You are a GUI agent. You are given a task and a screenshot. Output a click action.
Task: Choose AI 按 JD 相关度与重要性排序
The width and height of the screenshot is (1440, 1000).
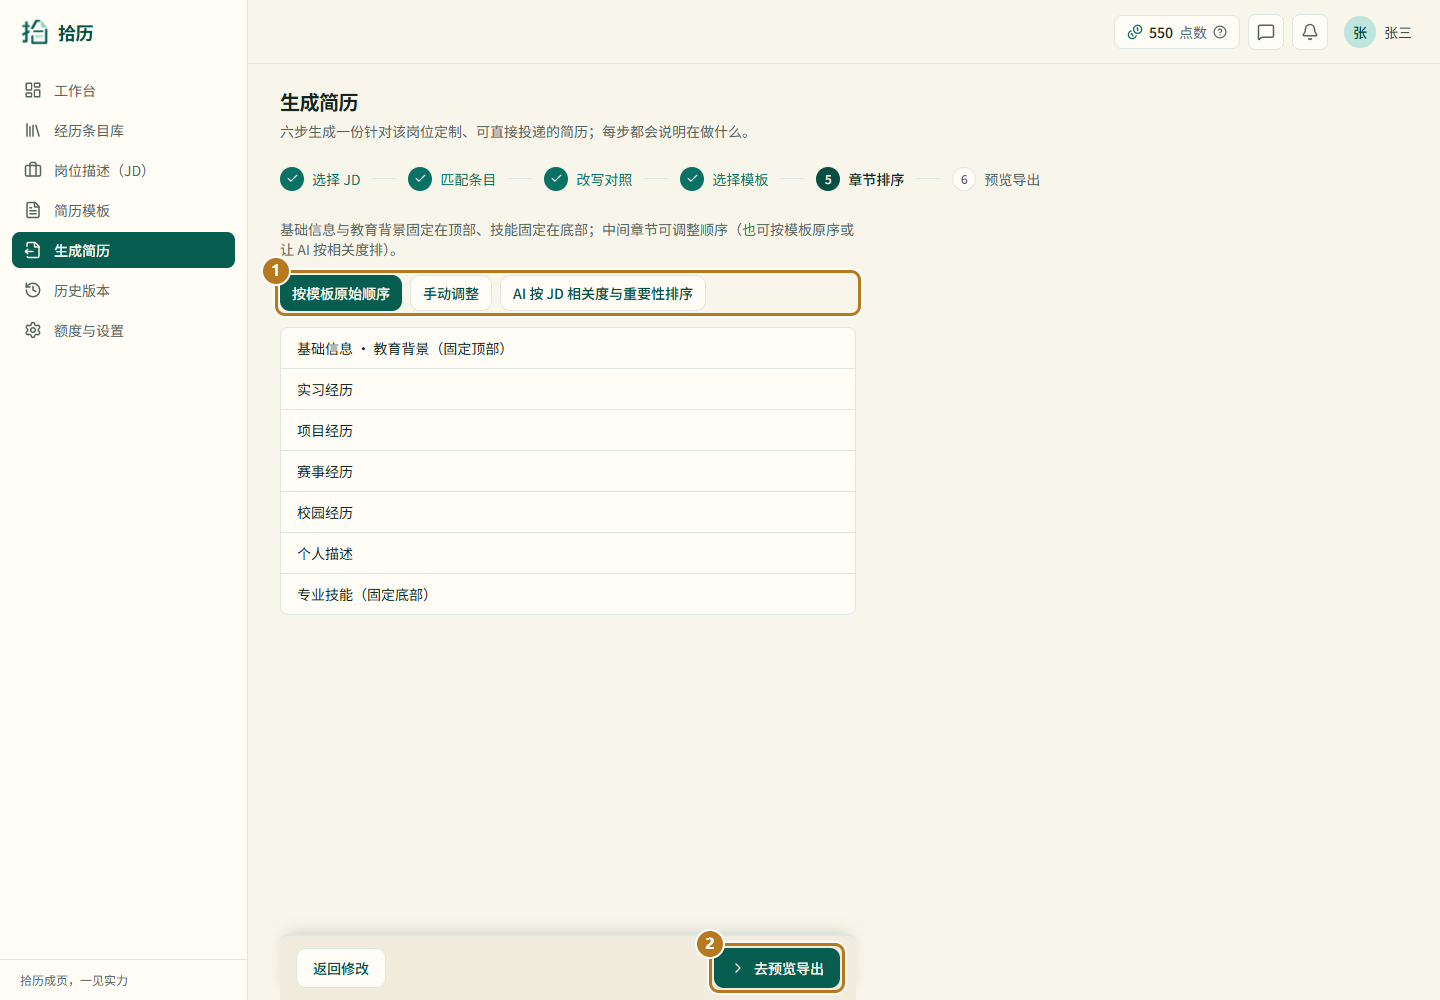(x=603, y=293)
